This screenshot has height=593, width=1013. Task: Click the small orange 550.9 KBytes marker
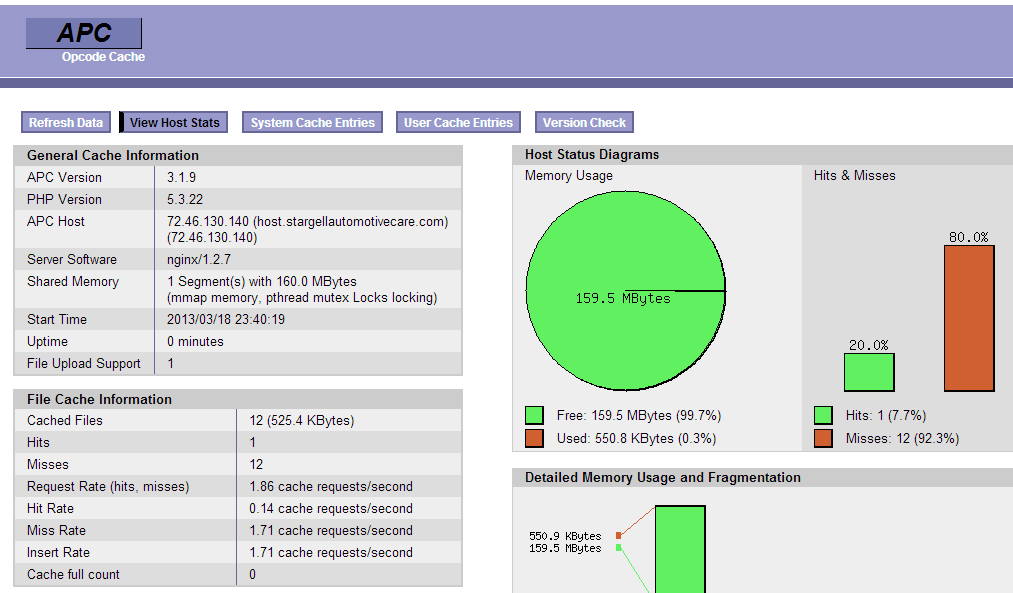coord(619,536)
